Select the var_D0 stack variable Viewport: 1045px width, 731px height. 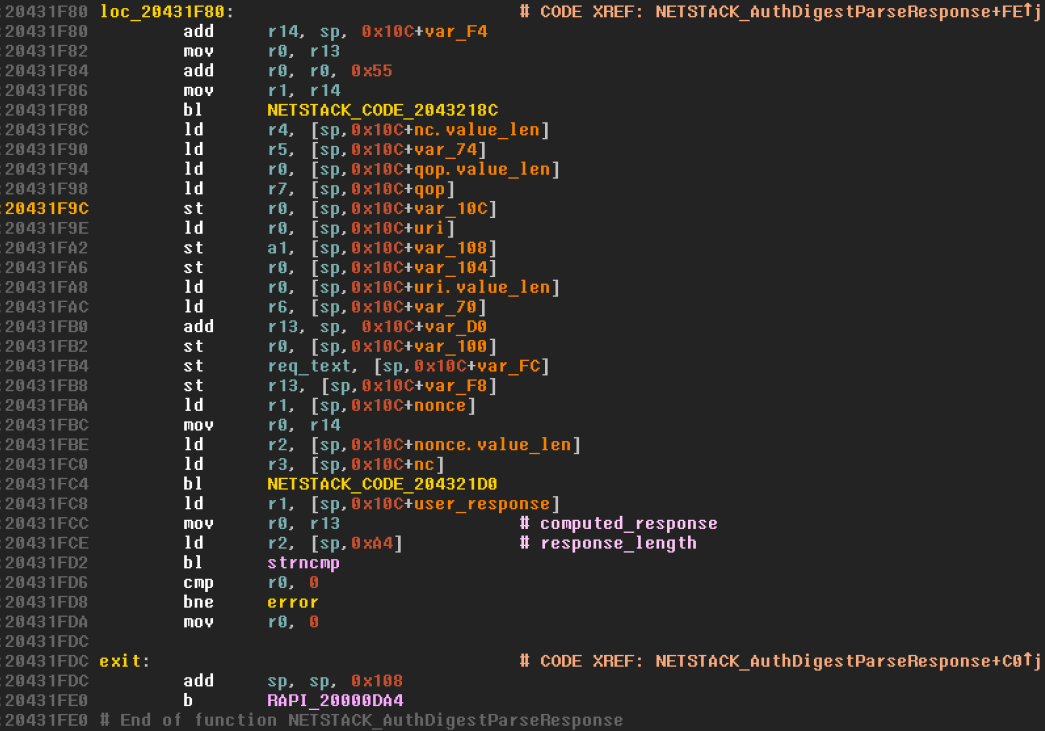(x=456, y=327)
